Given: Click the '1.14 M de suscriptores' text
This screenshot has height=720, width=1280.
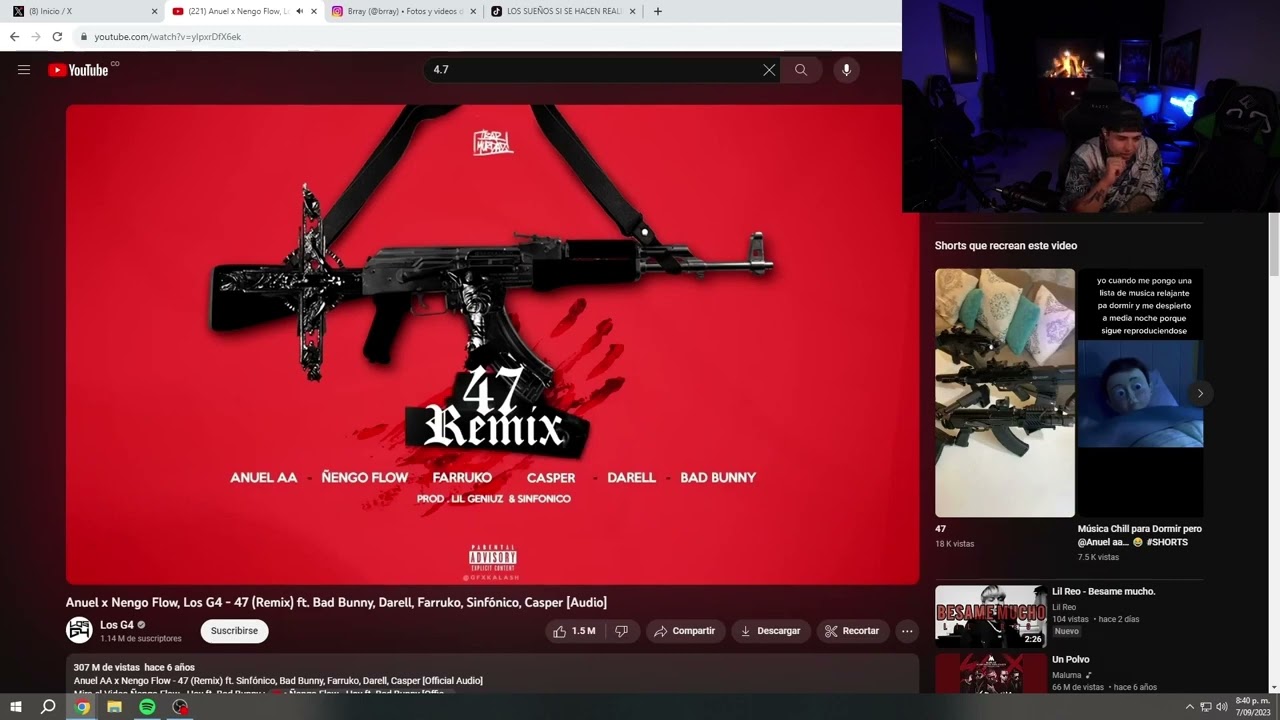Looking at the screenshot, I should pyautogui.click(x=141, y=638).
